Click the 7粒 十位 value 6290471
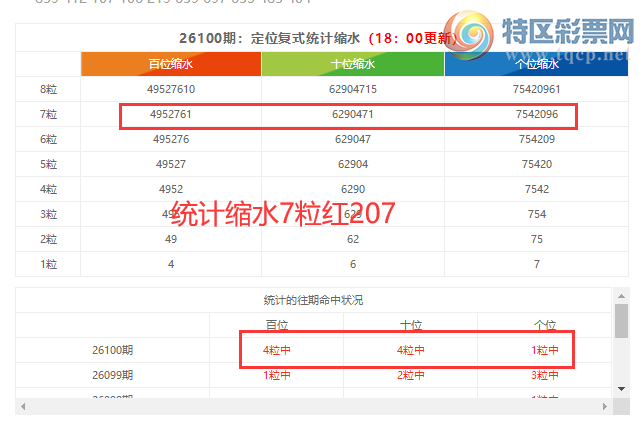Viewport: 644px width, 444px height. (353, 115)
